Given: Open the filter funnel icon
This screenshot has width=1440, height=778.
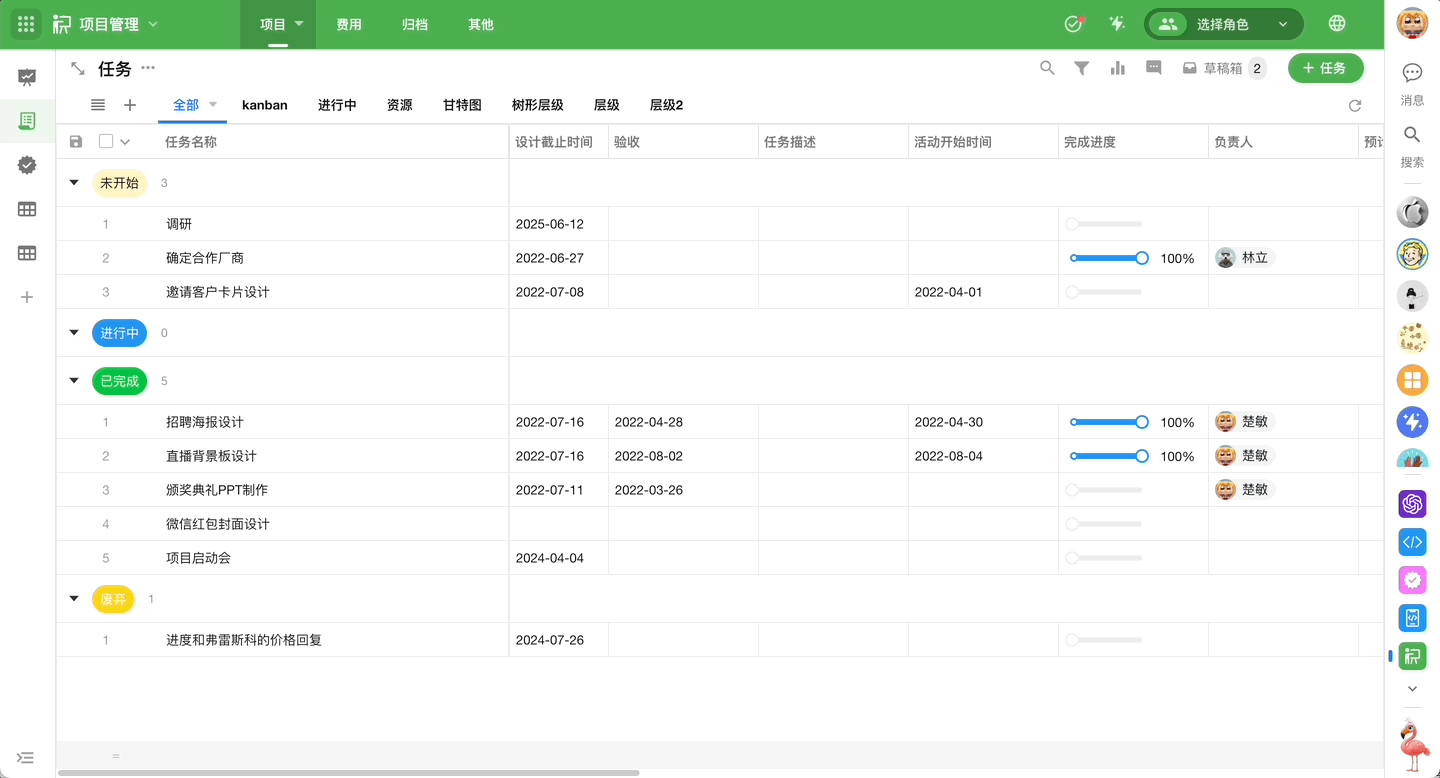Looking at the screenshot, I should tap(1082, 68).
